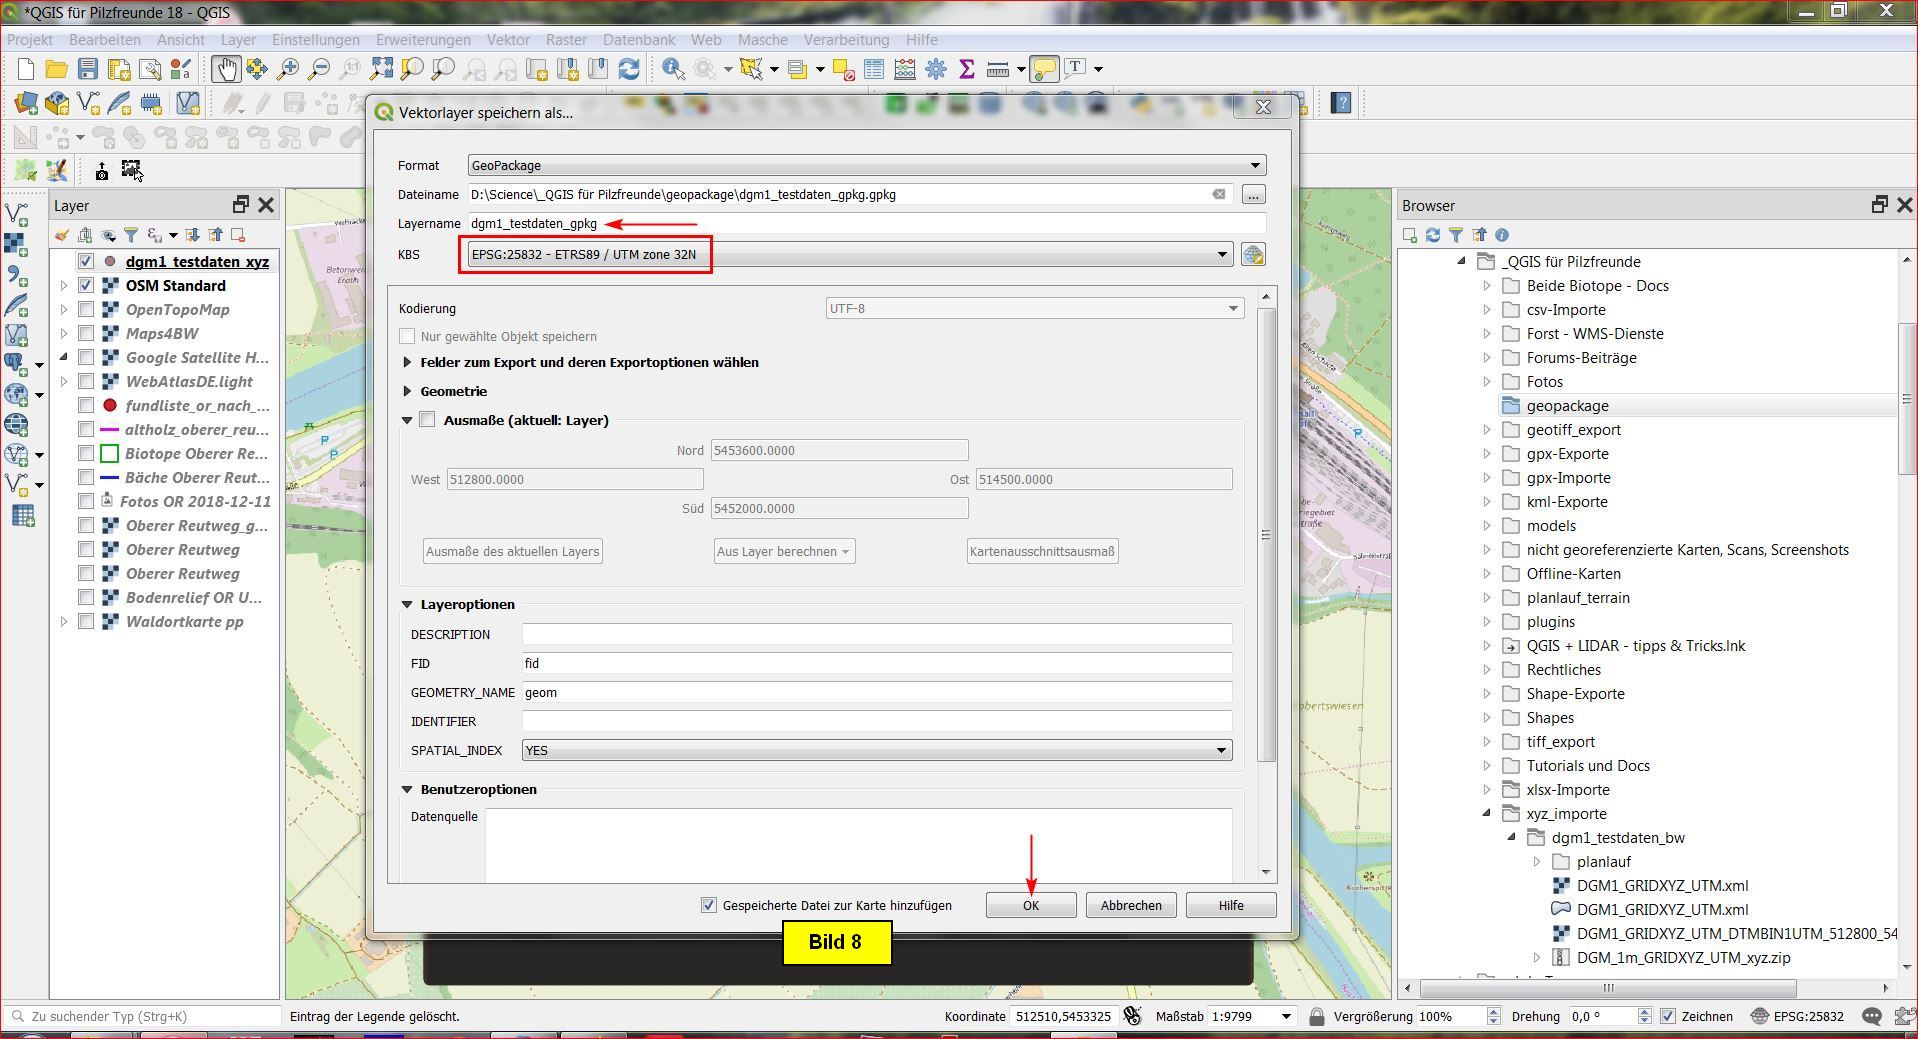The height and width of the screenshot is (1039, 1918).
Task: Click the Save Project floppy disk icon
Action: click(x=88, y=69)
